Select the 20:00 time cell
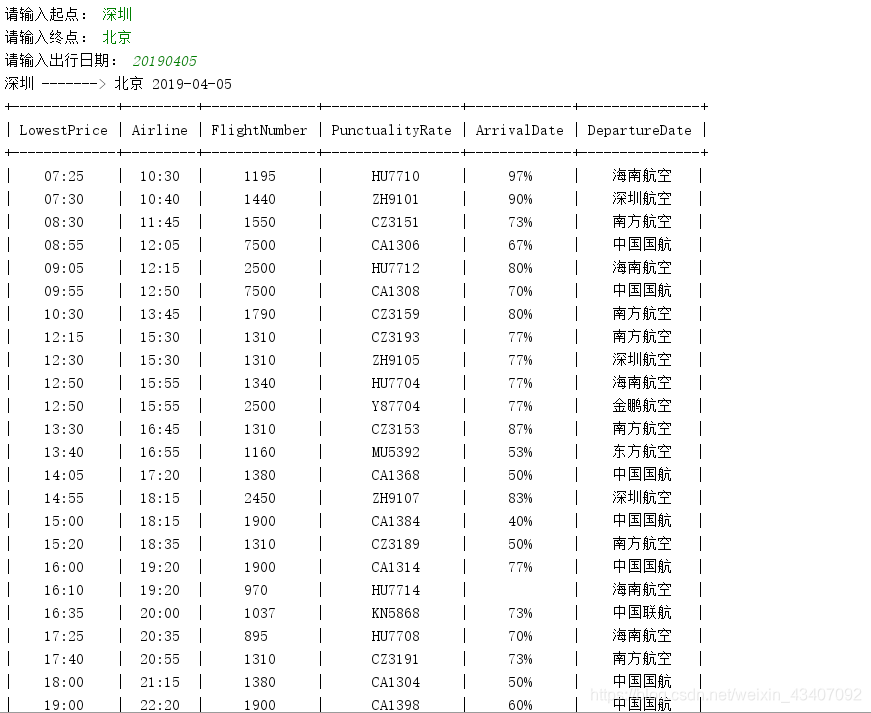Image resolution: width=871 pixels, height=713 pixels. (159, 613)
